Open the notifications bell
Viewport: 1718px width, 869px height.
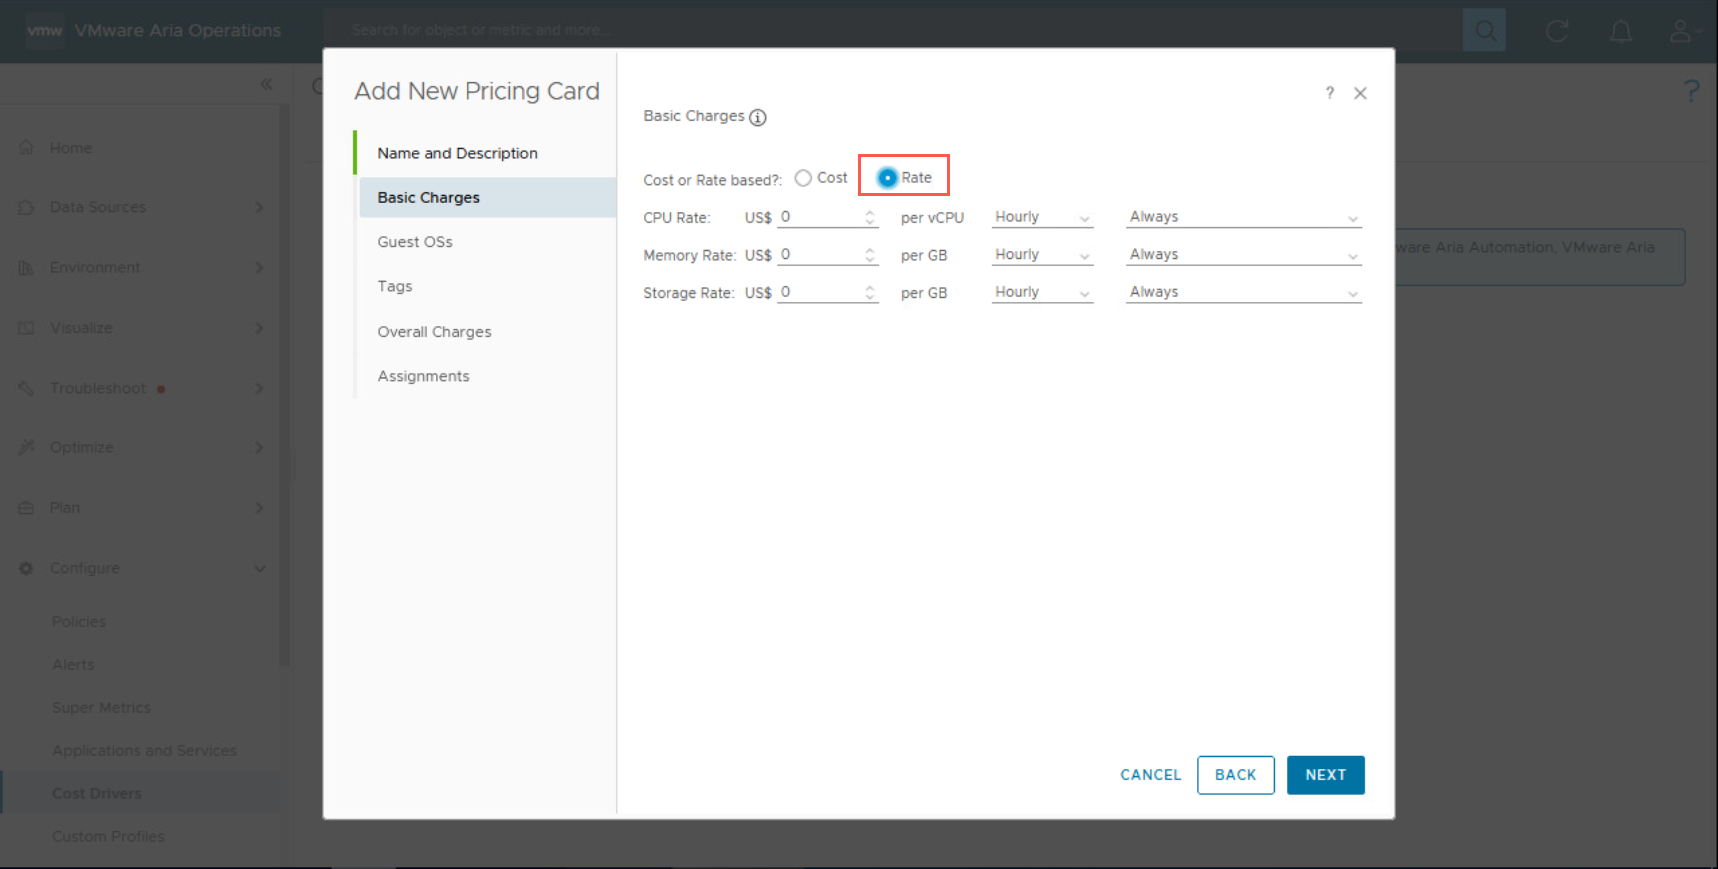click(x=1620, y=31)
